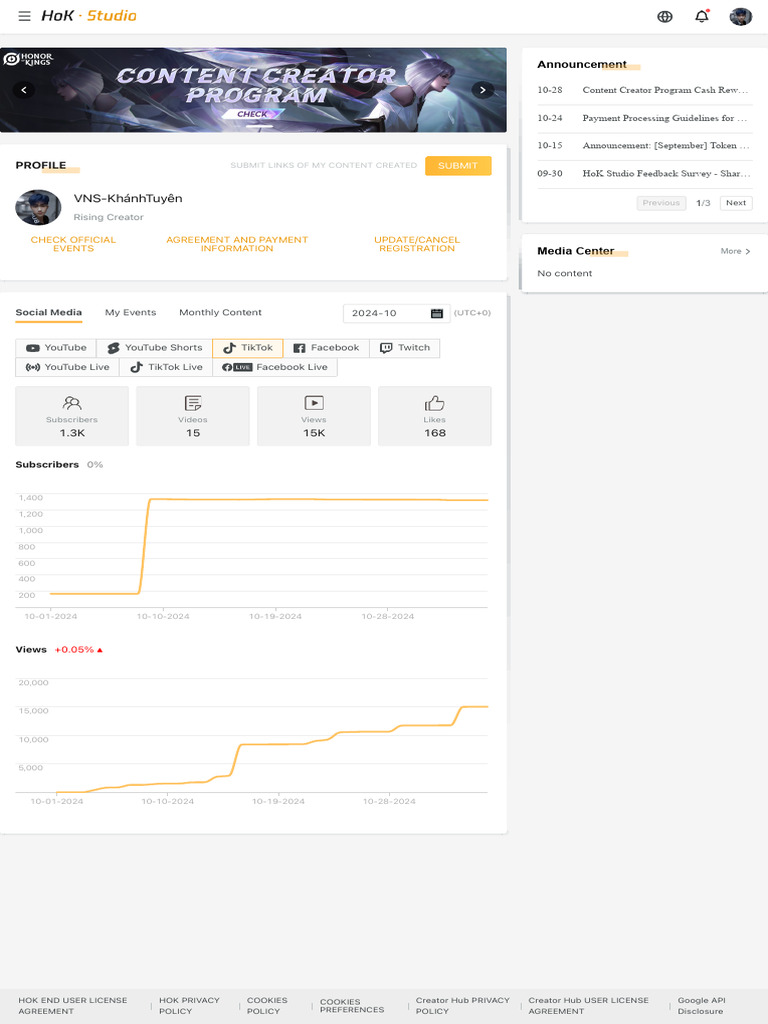768x1024 pixels.
Task: Switch to the Social Media tab
Action: coord(49,312)
